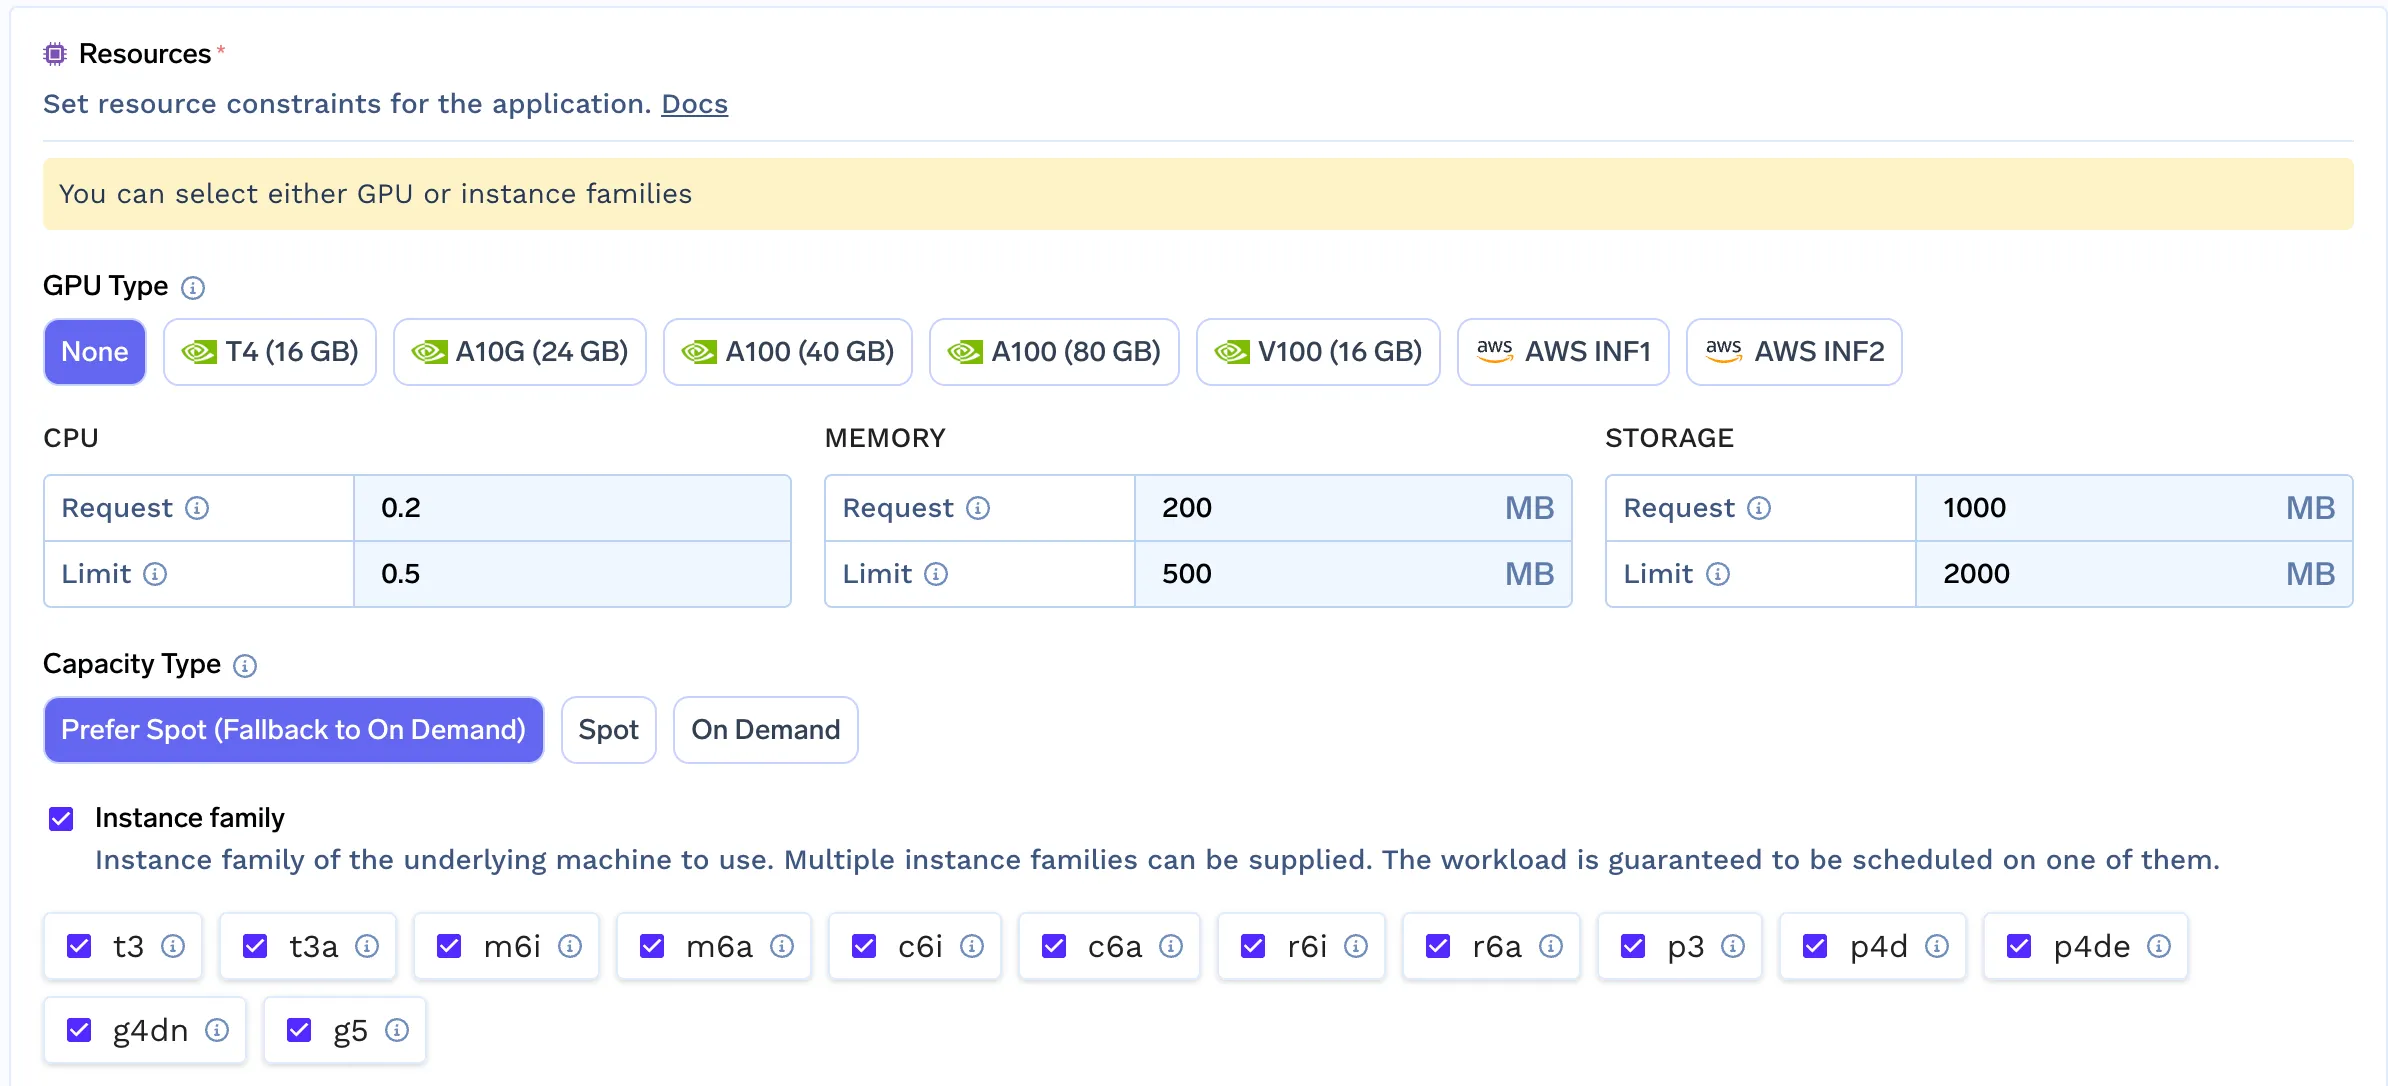Click the info icon beside p4de
Image resolution: width=2388 pixels, height=1086 pixels.
(x=2159, y=946)
